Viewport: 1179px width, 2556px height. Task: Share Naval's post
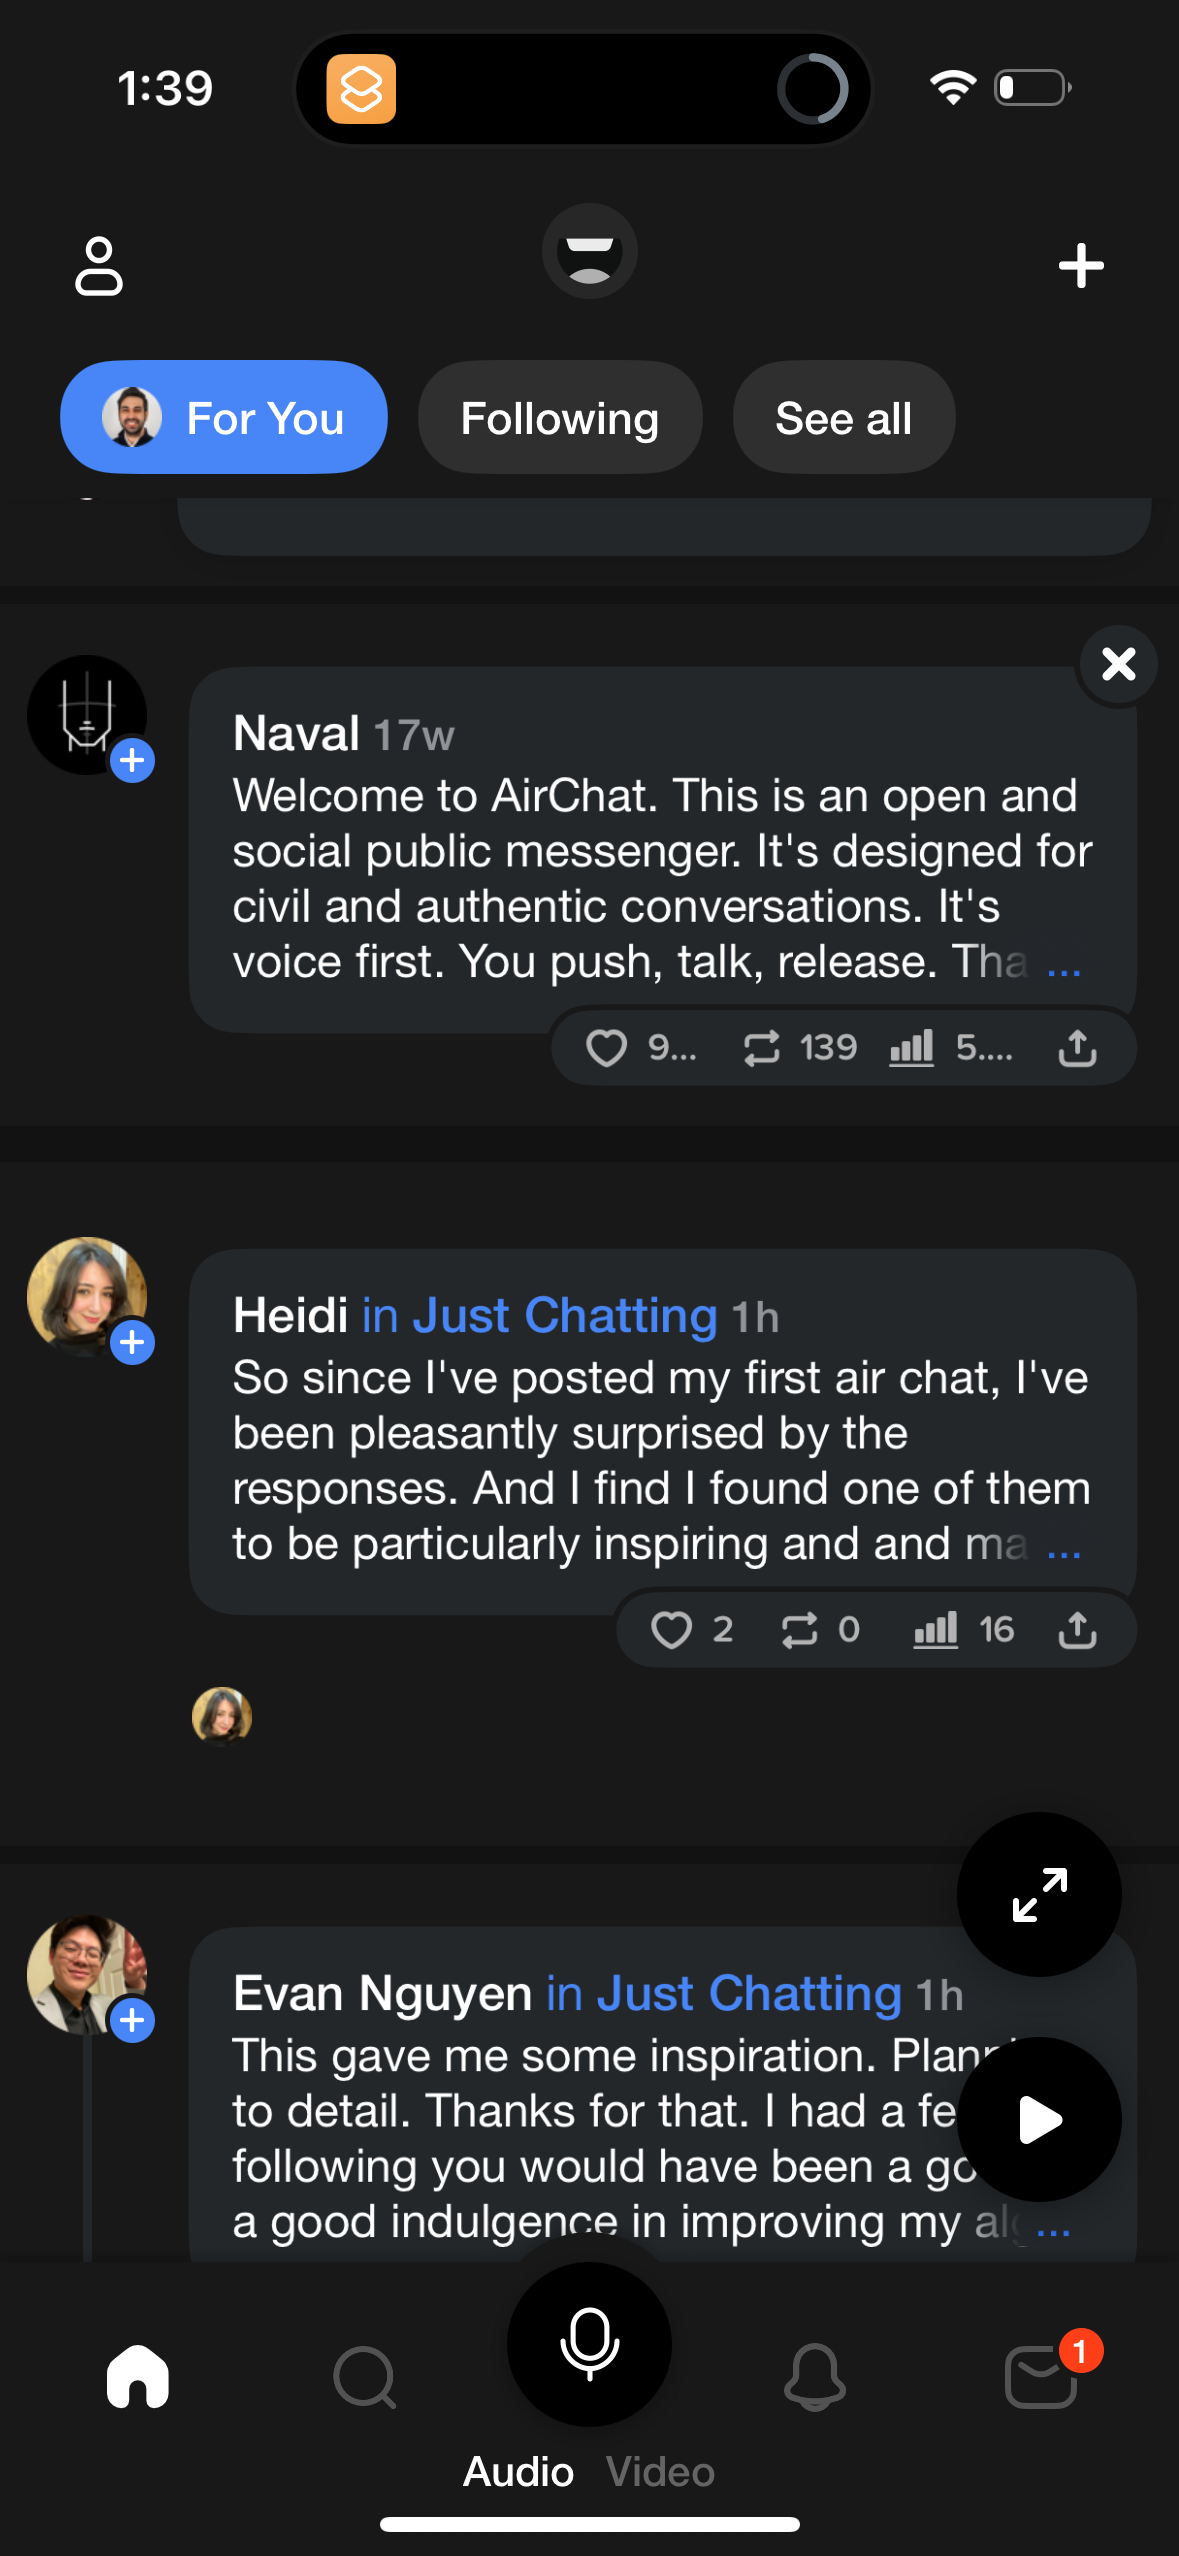click(x=1077, y=1049)
